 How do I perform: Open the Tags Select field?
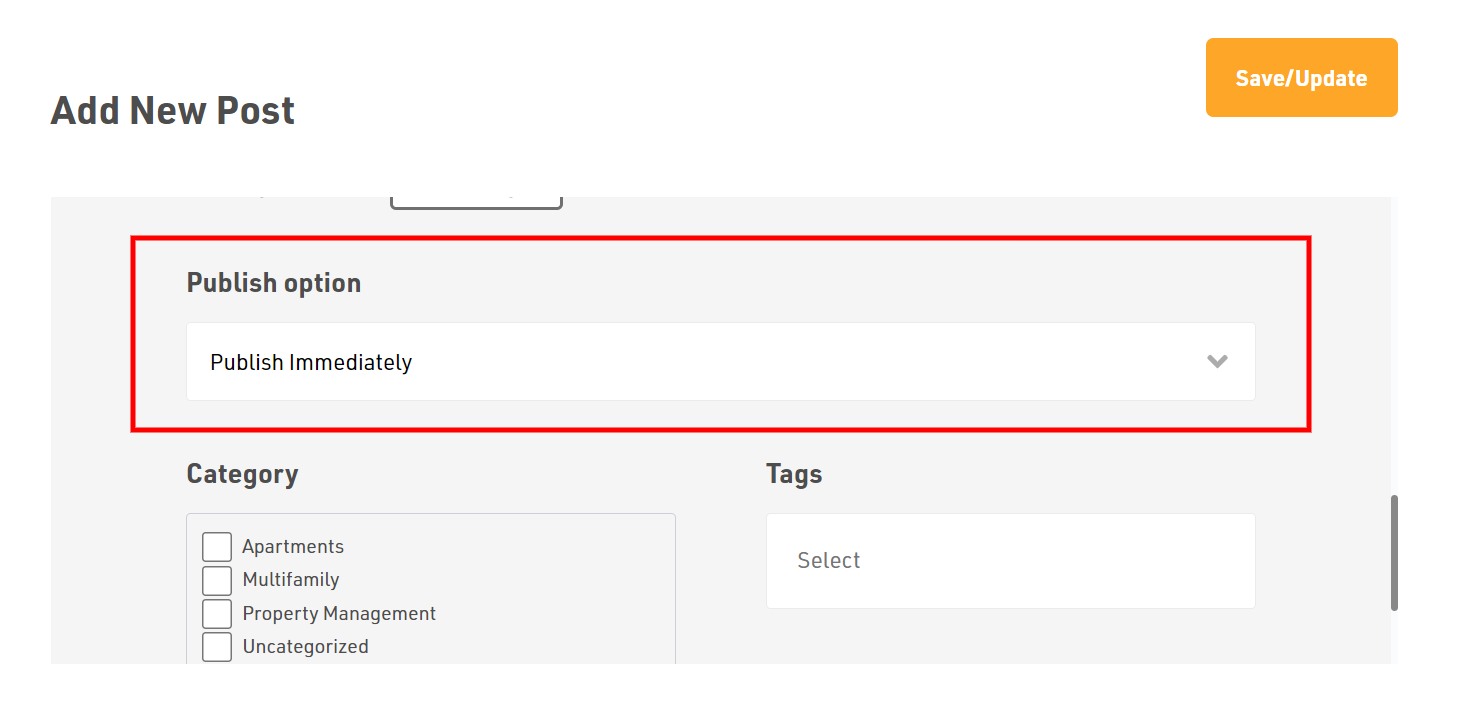(x=1010, y=561)
